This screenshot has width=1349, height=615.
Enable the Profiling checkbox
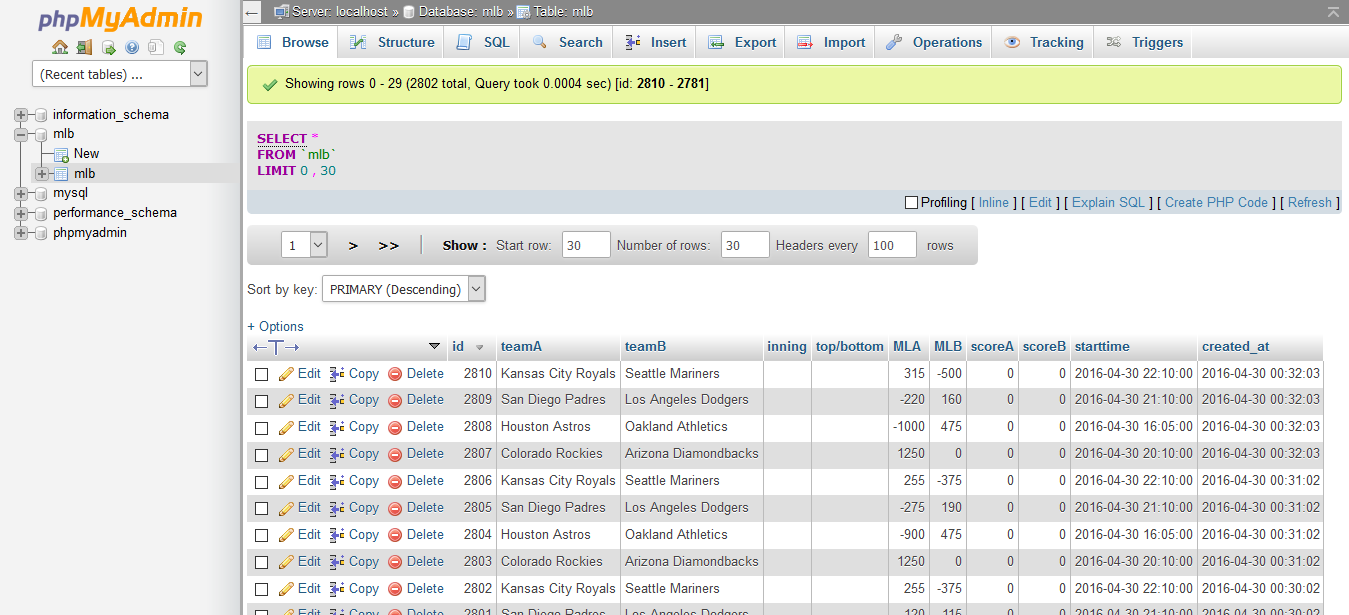[911, 202]
